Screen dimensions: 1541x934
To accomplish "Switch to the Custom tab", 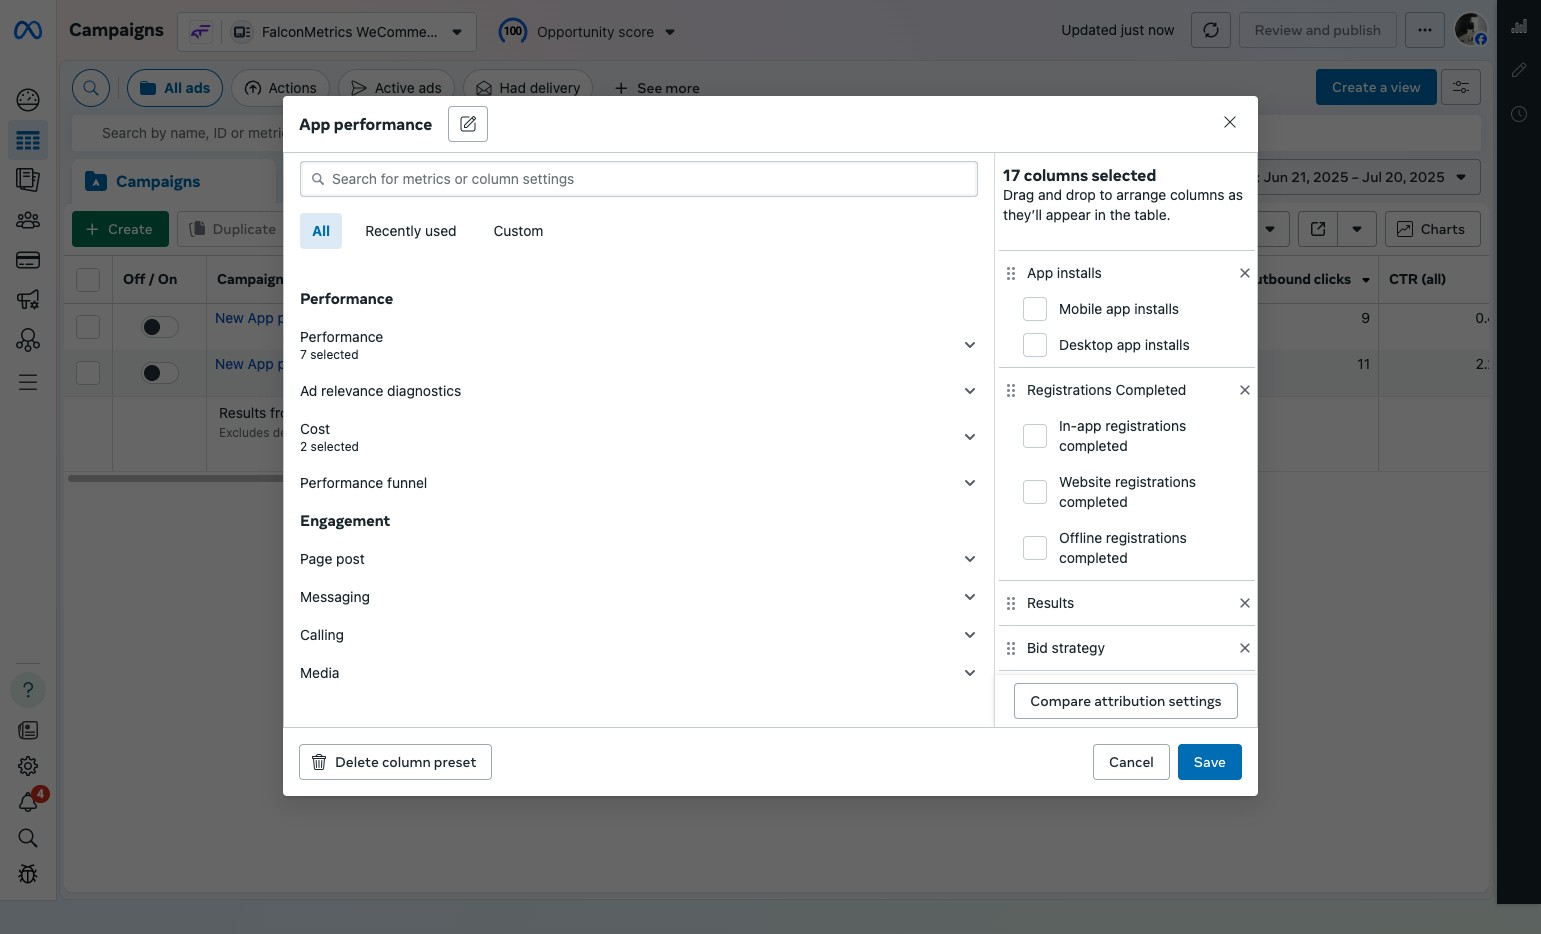I will 518,231.
